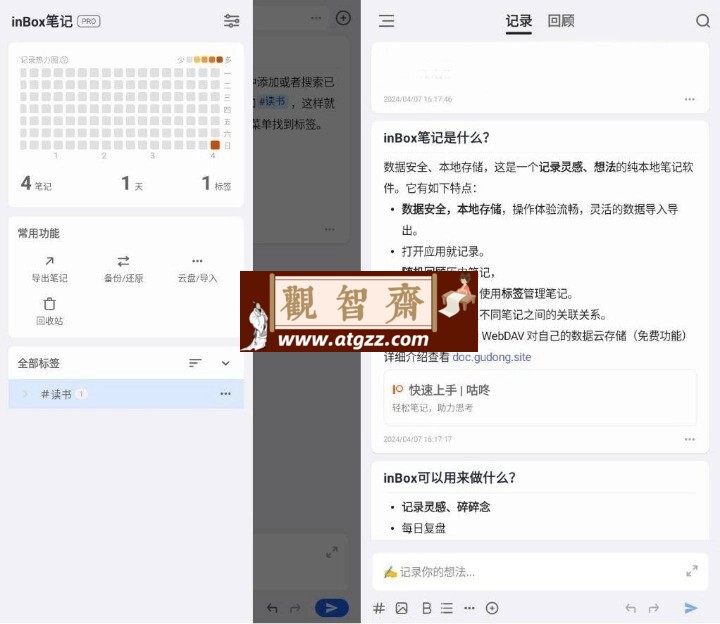
Task: Click the inBox可以用来做什么? note title
Action: point(449,478)
